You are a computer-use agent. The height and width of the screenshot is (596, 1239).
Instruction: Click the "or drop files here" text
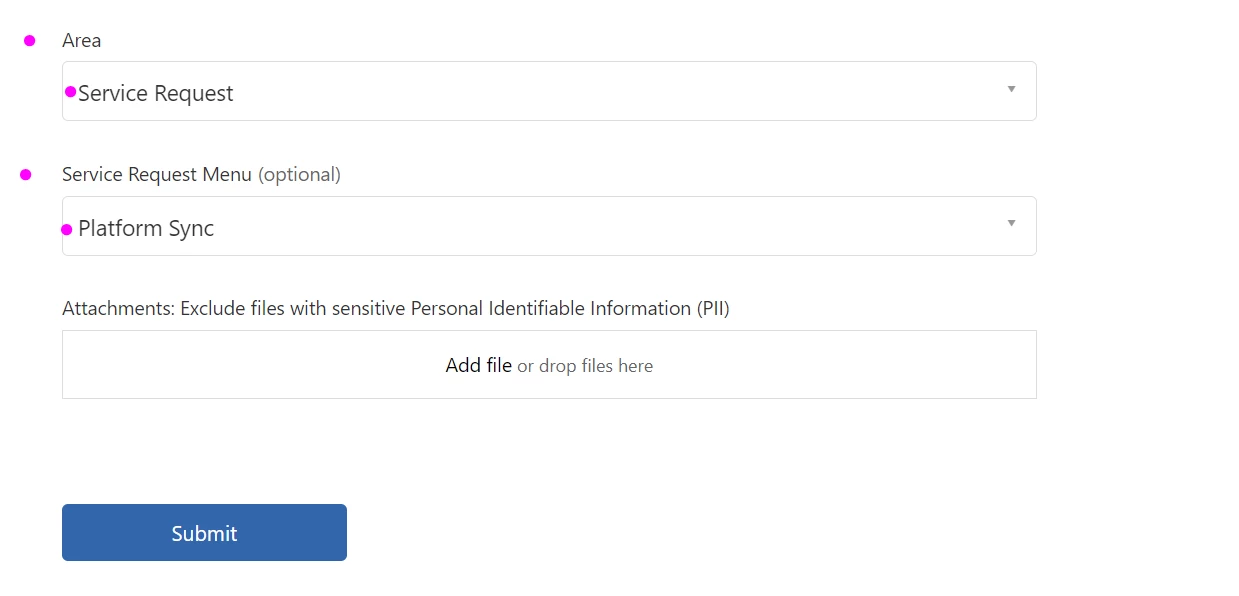tap(585, 366)
